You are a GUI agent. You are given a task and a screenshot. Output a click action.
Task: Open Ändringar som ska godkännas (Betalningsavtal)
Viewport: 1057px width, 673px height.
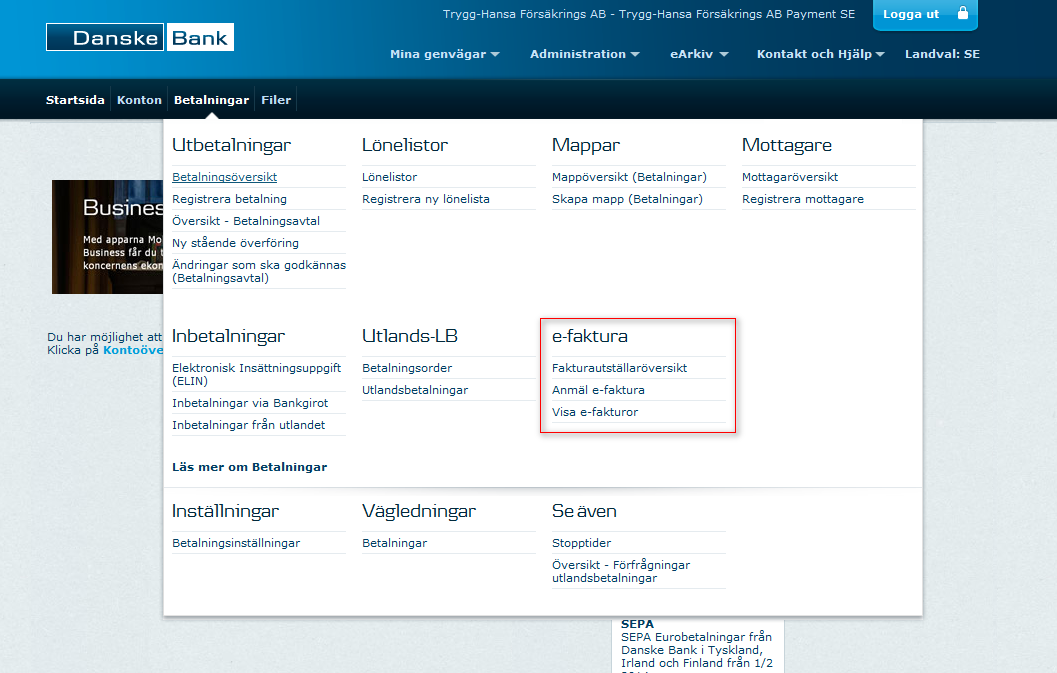click(259, 271)
